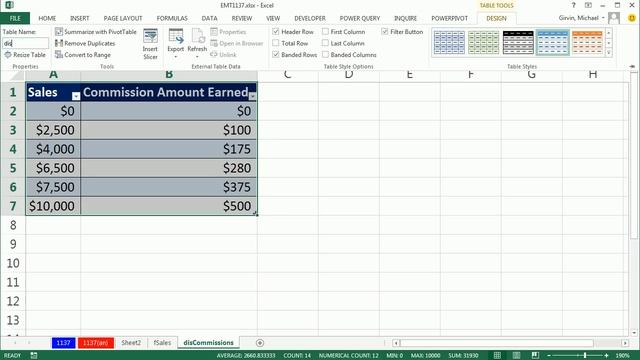
Task: Open Excel Help question mark
Action: (573, 5)
